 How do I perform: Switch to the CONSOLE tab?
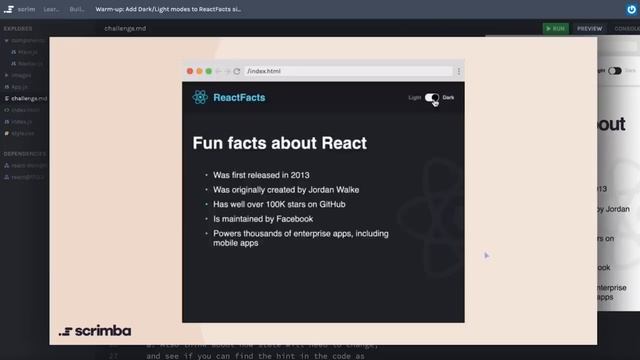click(x=627, y=29)
